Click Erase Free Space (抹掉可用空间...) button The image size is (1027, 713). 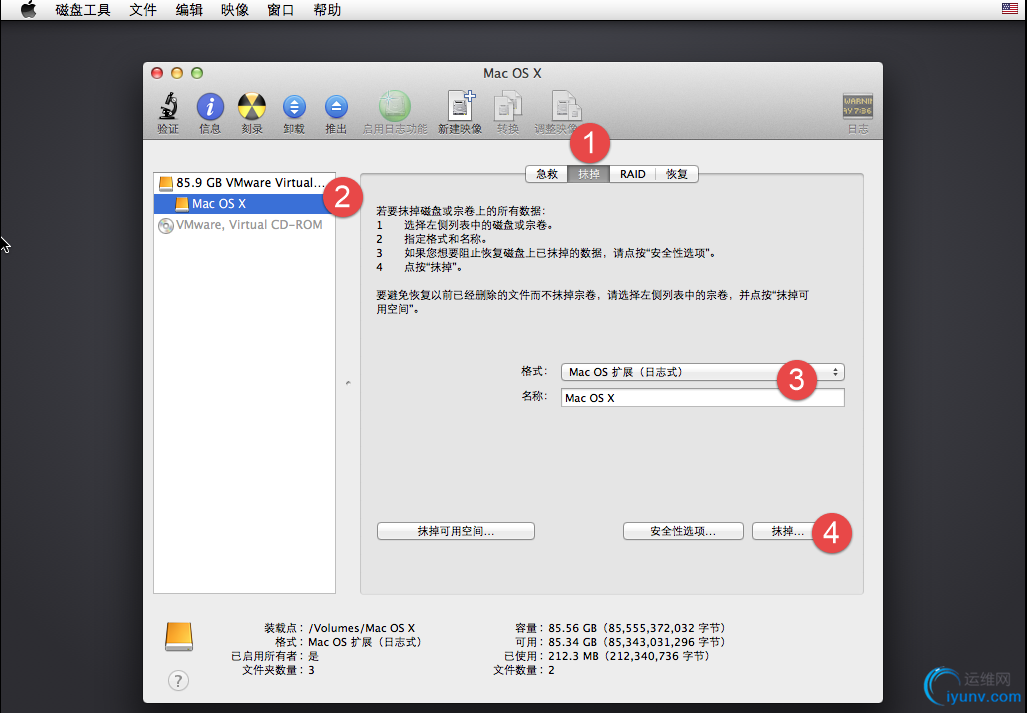coord(456,531)
